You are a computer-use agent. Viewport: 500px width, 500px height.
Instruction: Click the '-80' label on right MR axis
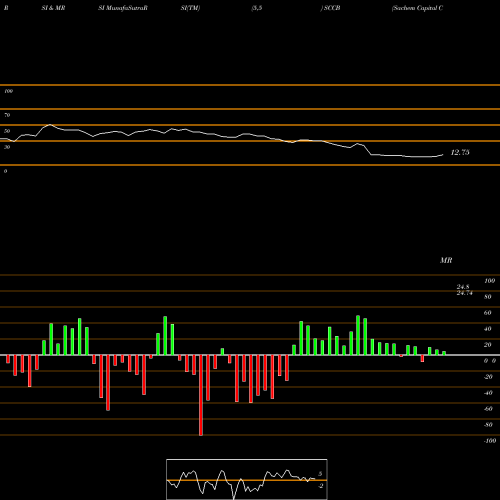488,425
